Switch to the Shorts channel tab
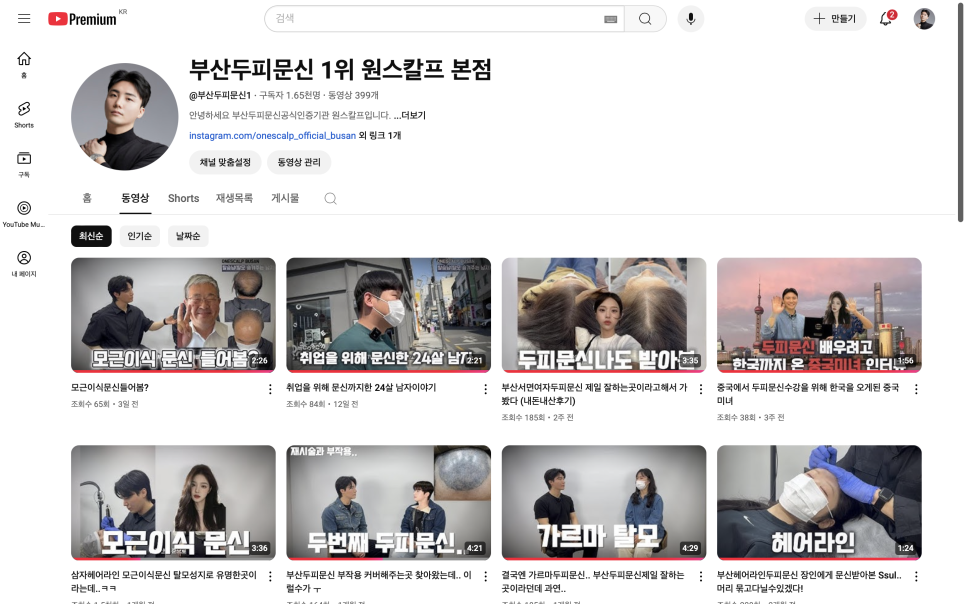 [x=184, y=198]
